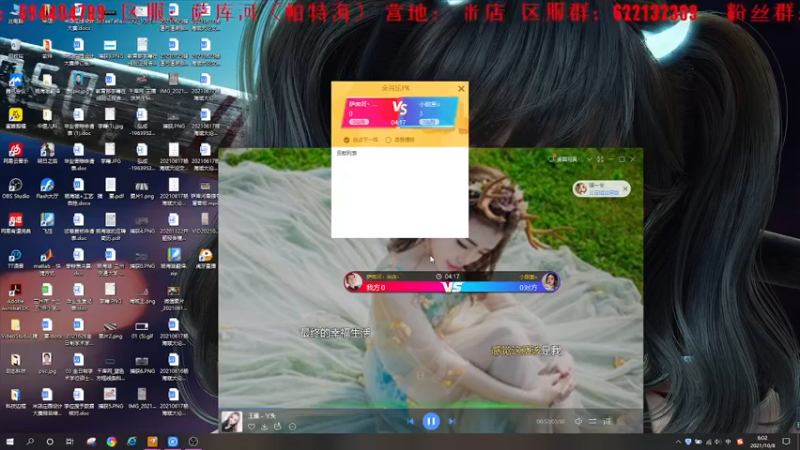The height and width of the screenshot is (450, 800).
Task: Select the matlab desktop shortcut
Action: [x=47, y=262]
